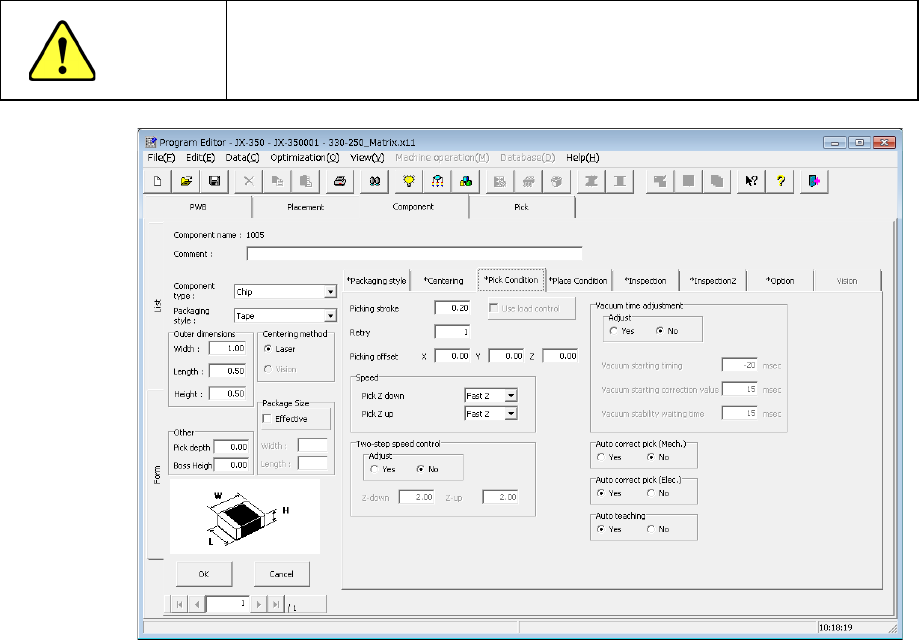
Task: Click the Open folder toolbar icon
Action: click(x=186, y=181)
